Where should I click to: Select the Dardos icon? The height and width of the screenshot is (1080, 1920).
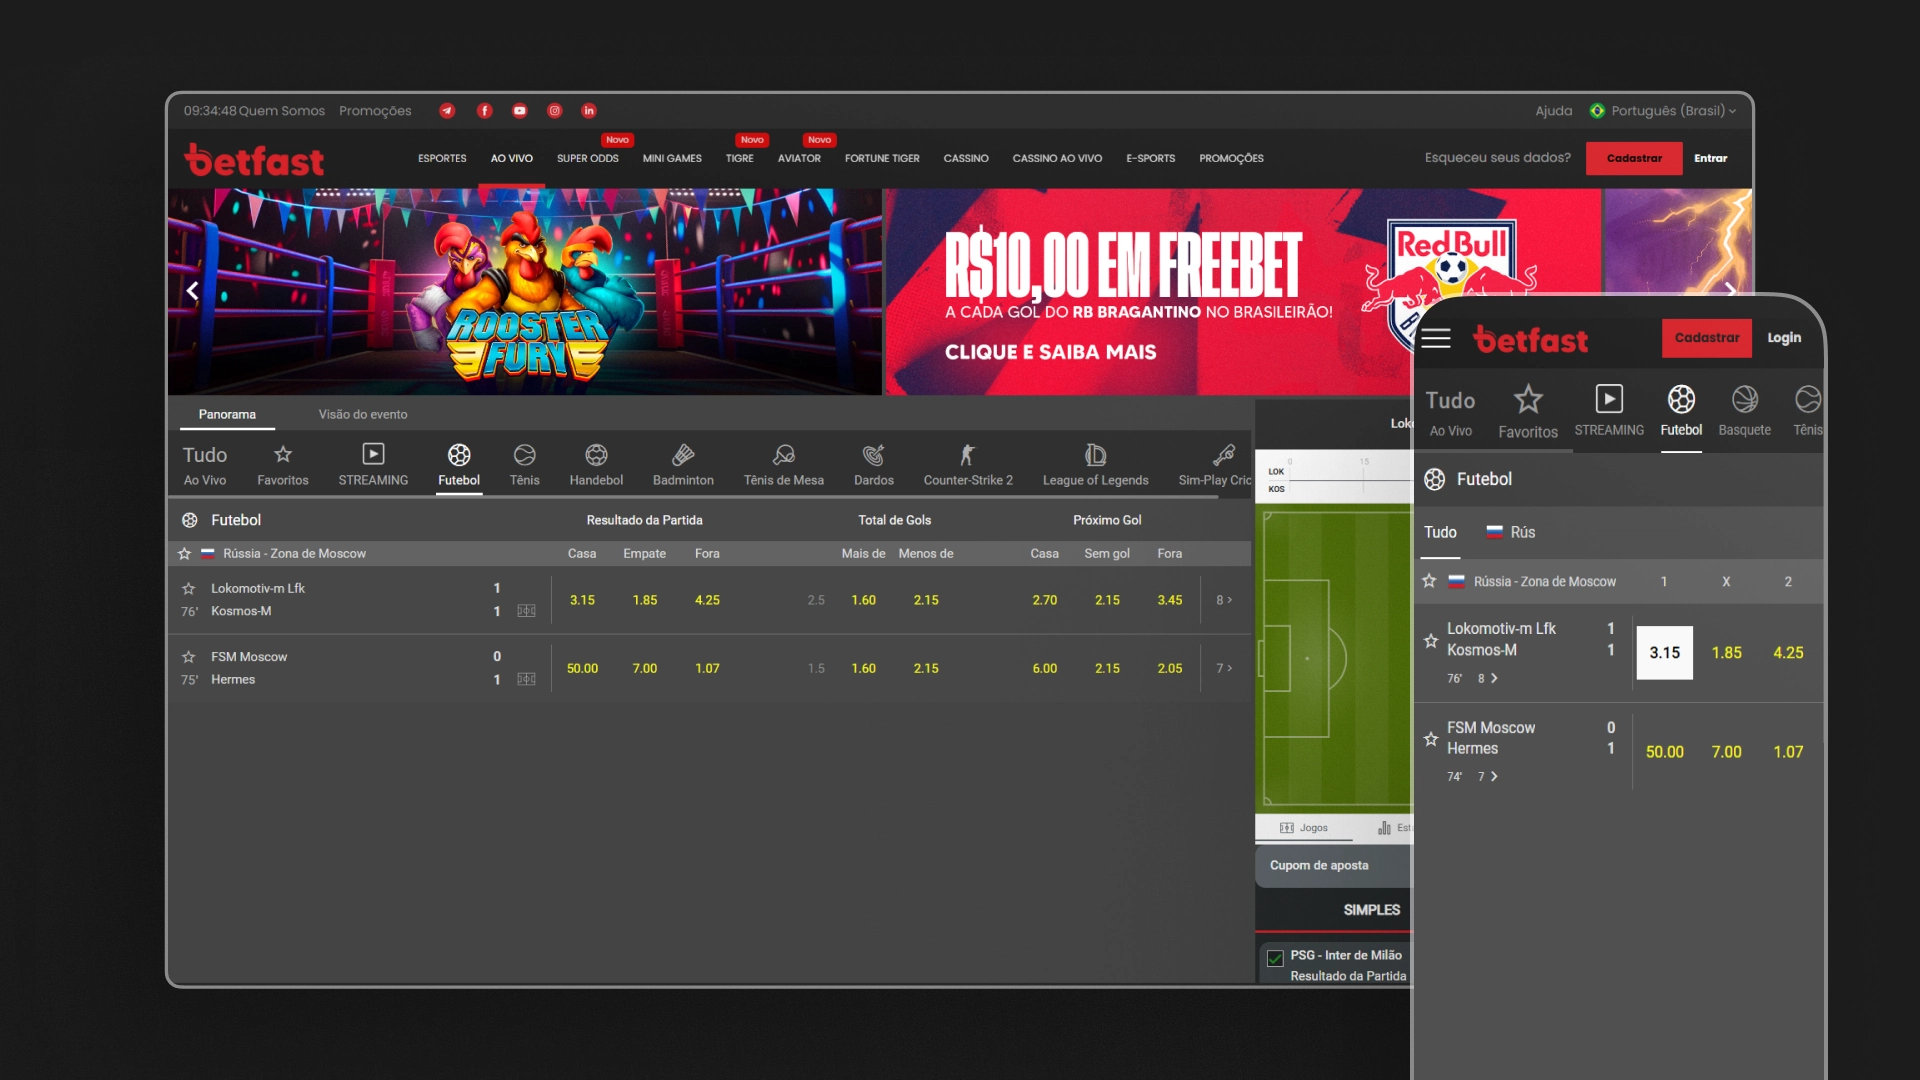873,455
